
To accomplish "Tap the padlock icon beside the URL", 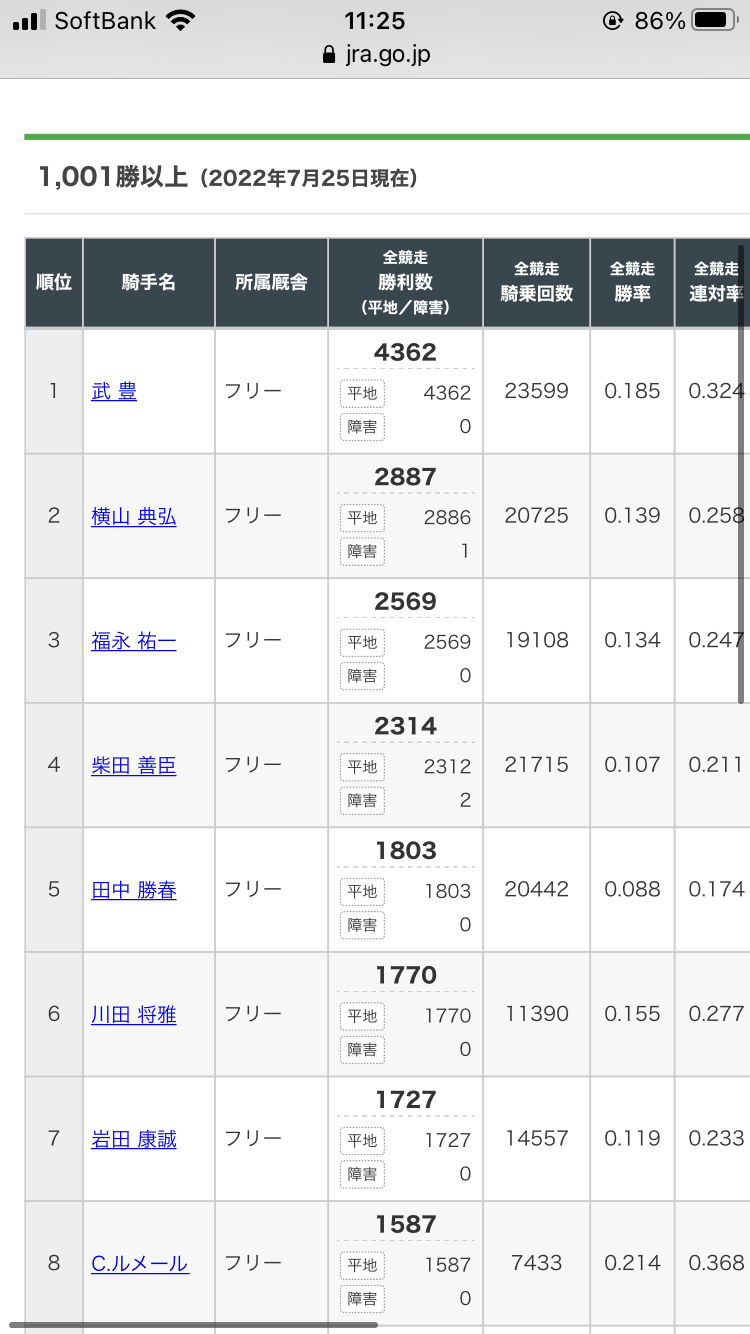I will 329,55.
